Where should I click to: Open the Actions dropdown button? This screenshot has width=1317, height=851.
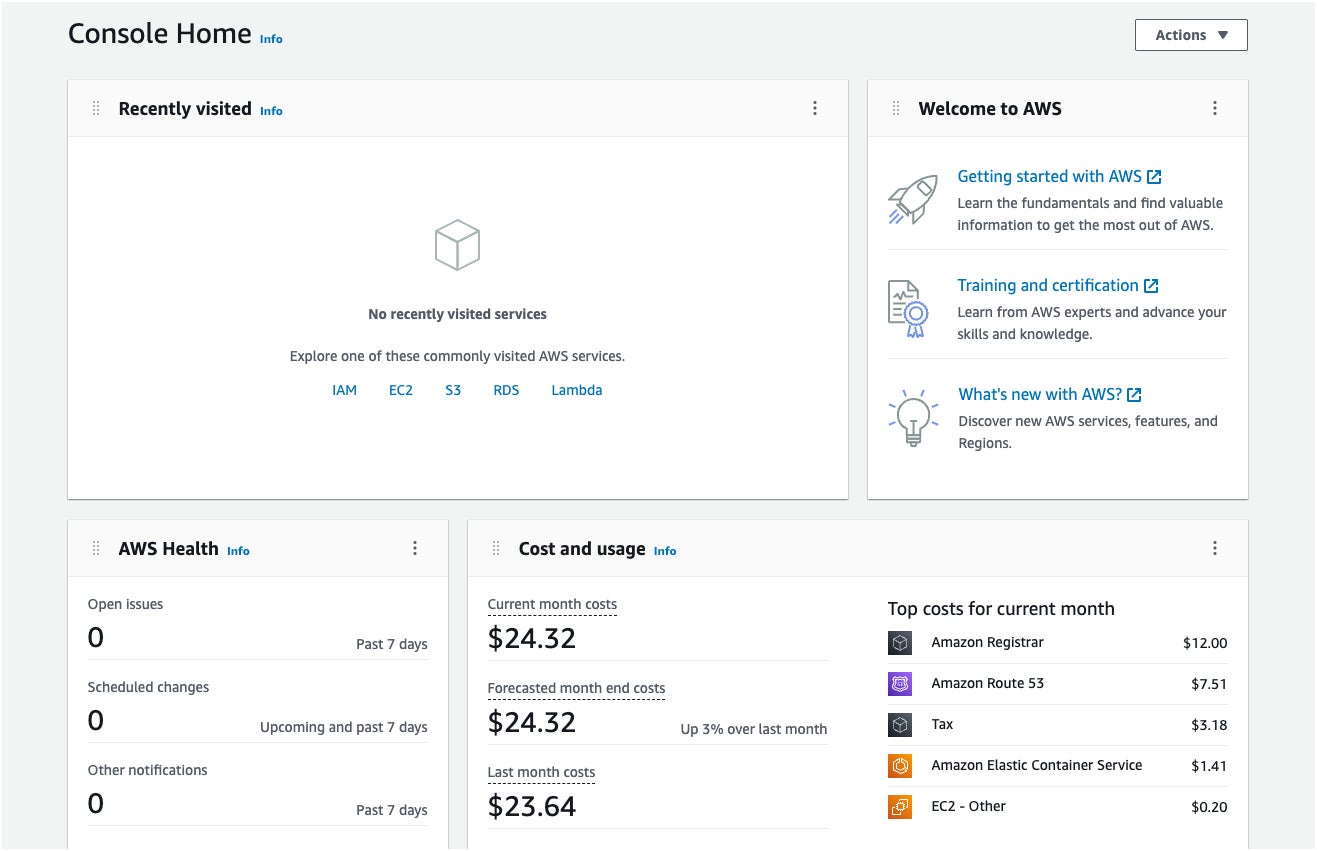(1191, 35)
